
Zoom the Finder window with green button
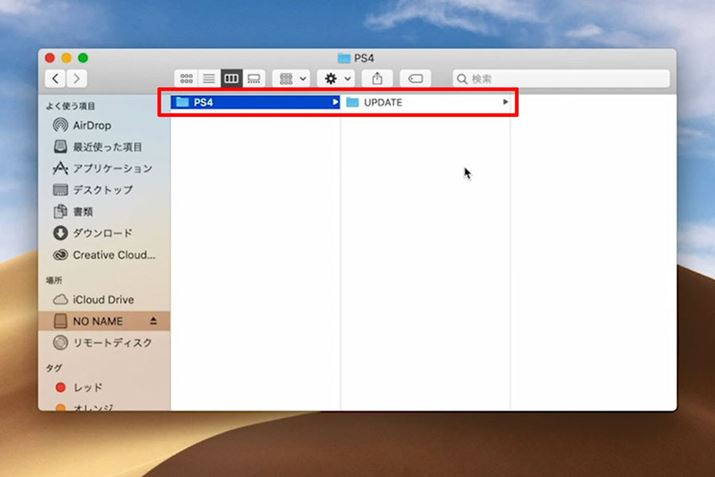pyautogui.click(x=83, y=58)
